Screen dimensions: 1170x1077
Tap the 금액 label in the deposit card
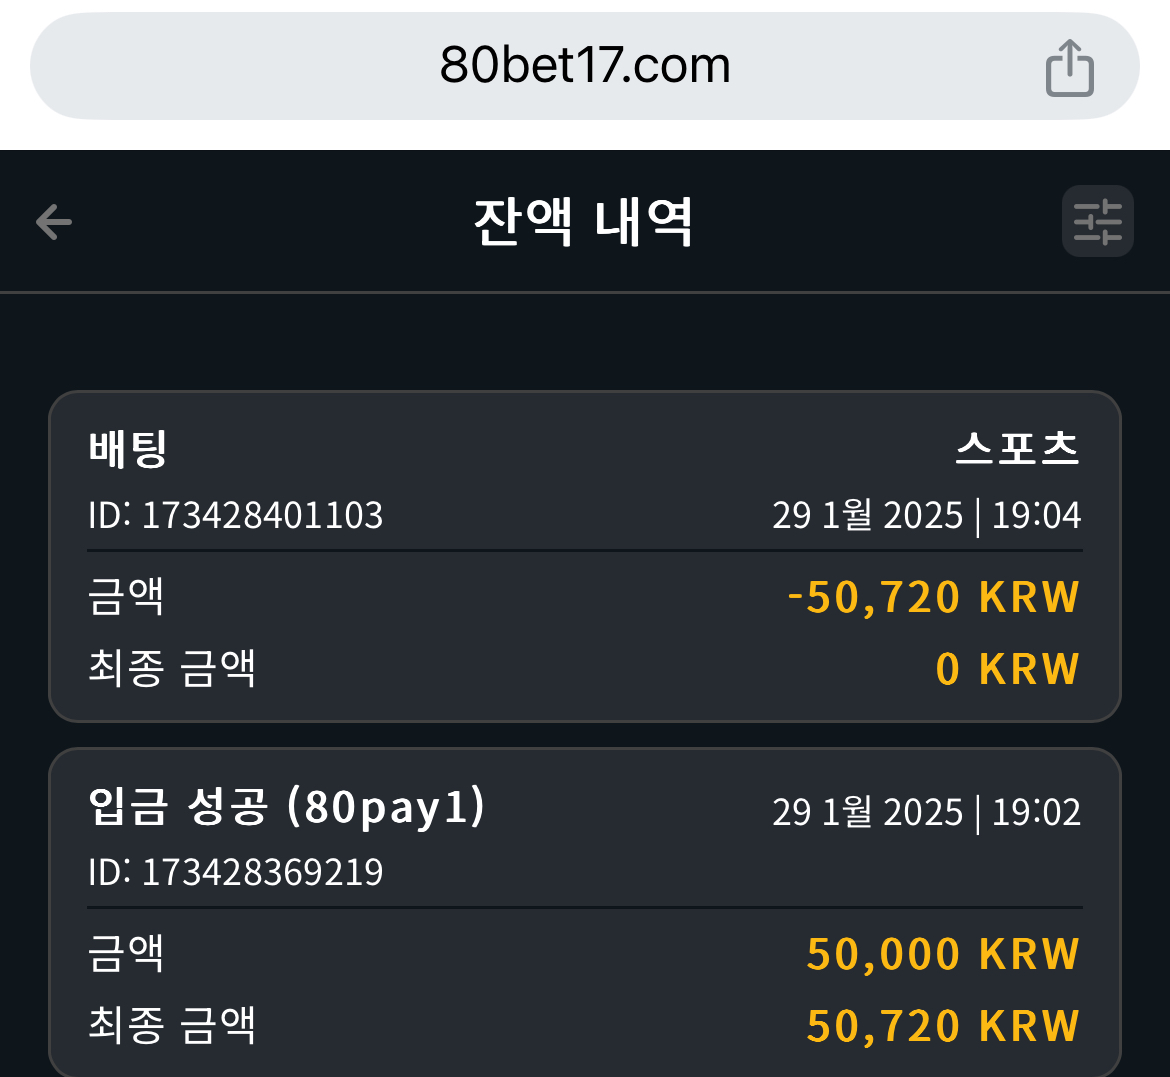pos(125,953)
